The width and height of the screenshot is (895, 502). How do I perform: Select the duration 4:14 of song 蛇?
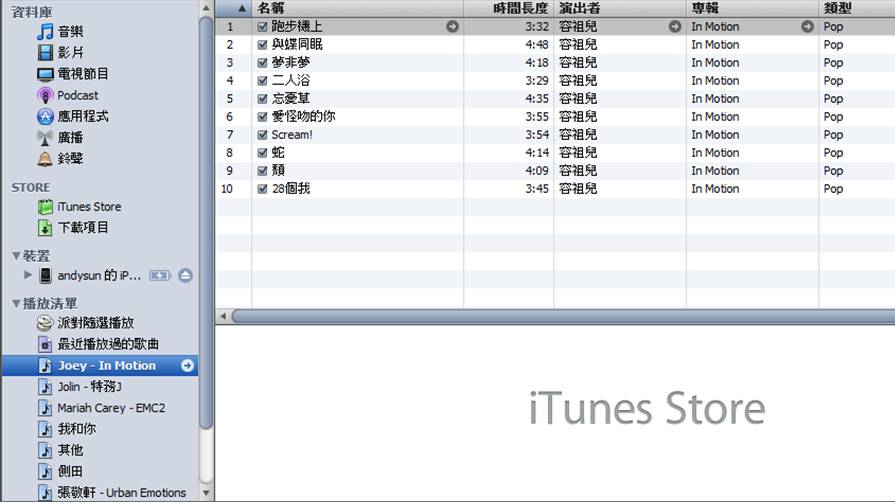pyautogui.click(x=537, y=153)
